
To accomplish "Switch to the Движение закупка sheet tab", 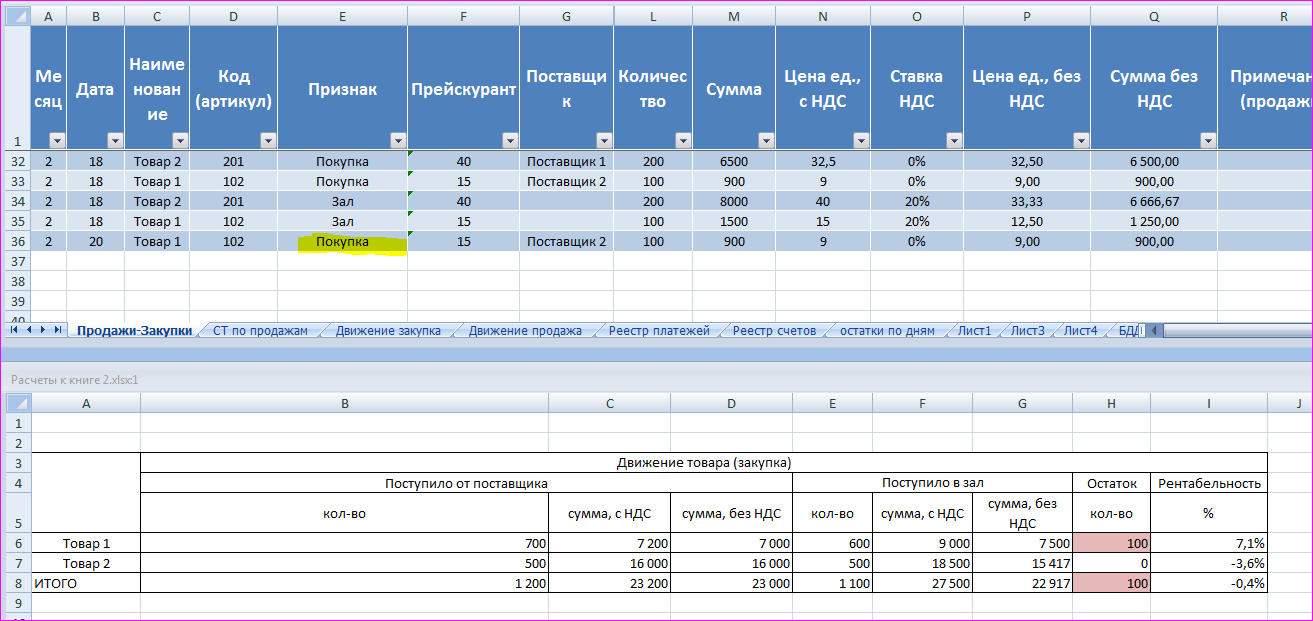I will pos(388,331).
